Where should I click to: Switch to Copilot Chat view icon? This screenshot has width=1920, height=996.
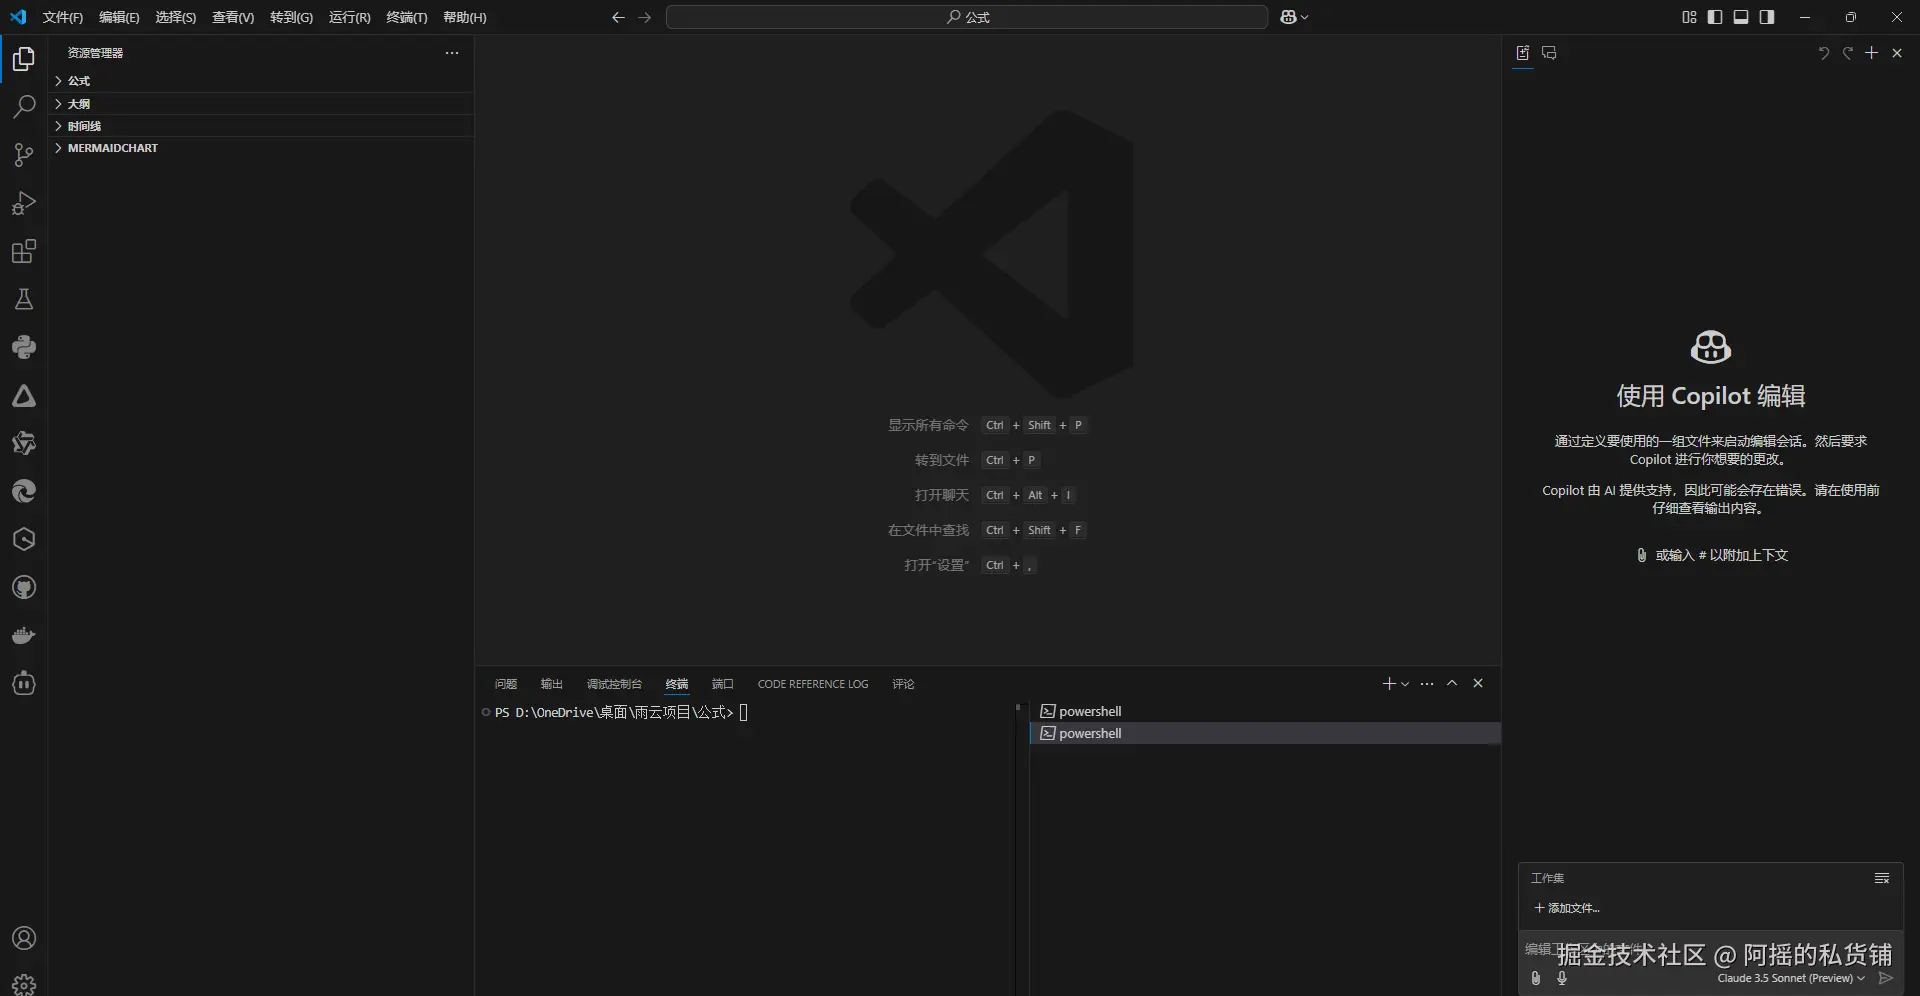tap(1549, 53)
